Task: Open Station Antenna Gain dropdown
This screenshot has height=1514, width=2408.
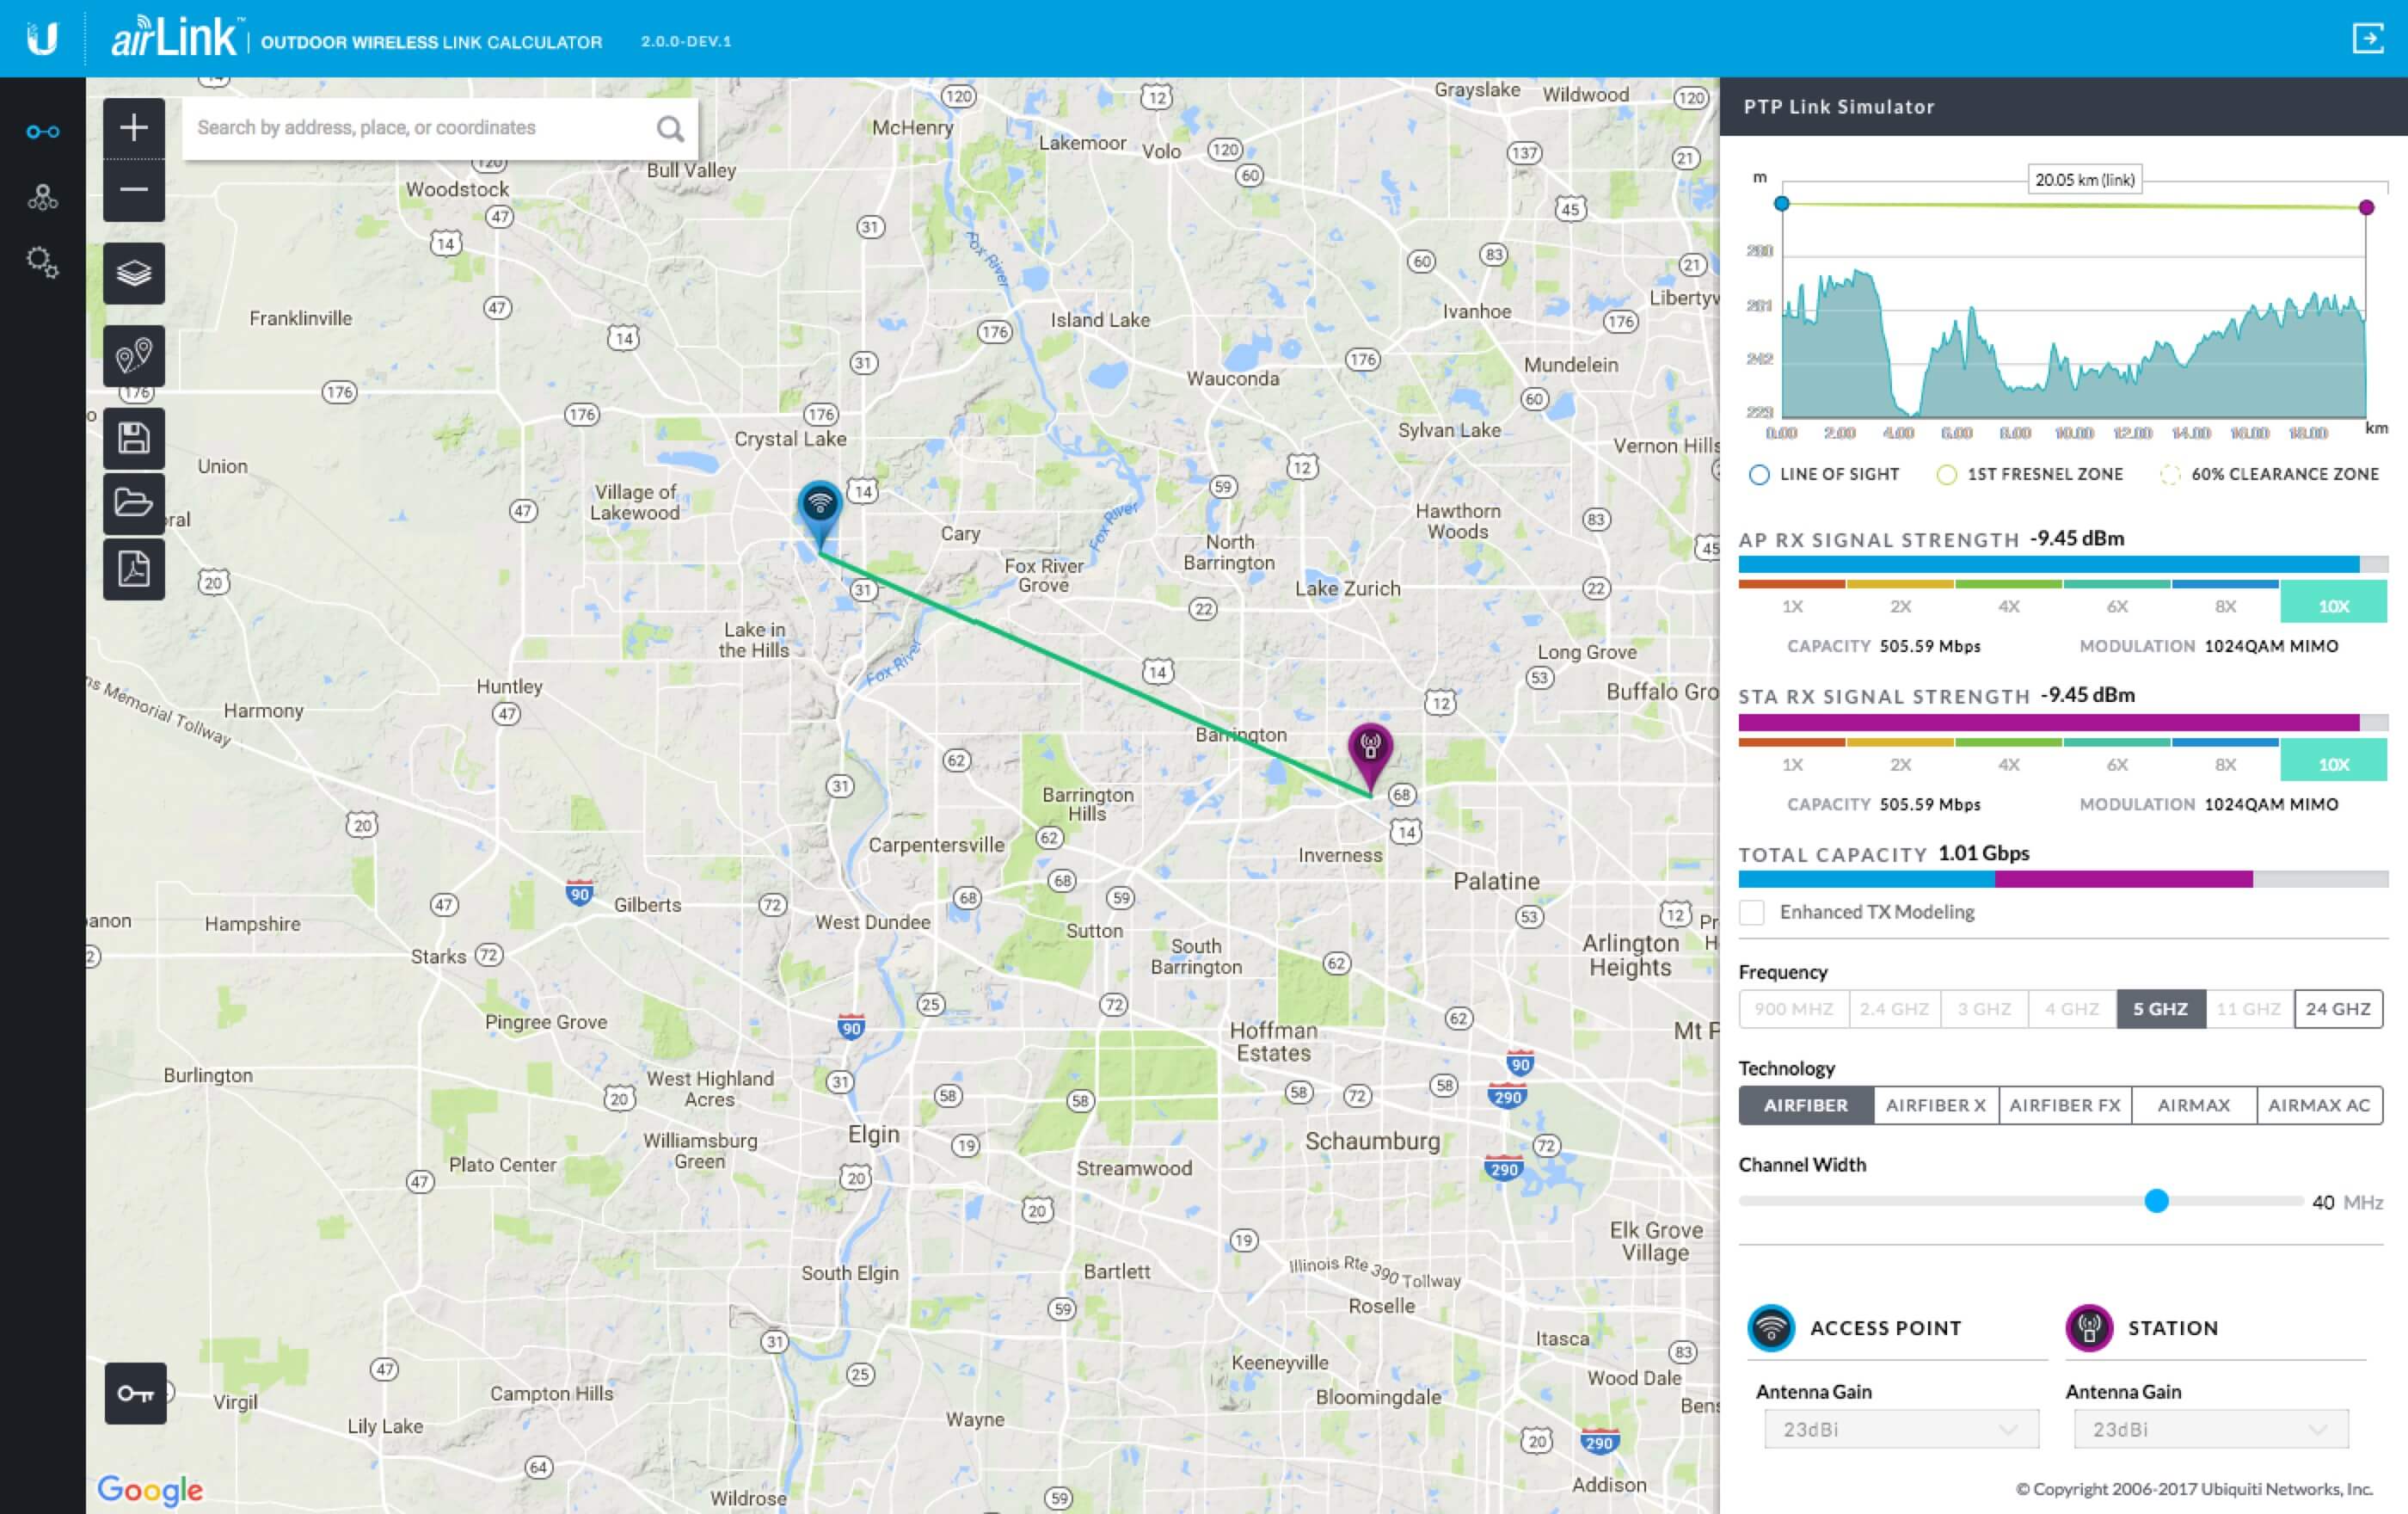Action: pos(2211,1429)
